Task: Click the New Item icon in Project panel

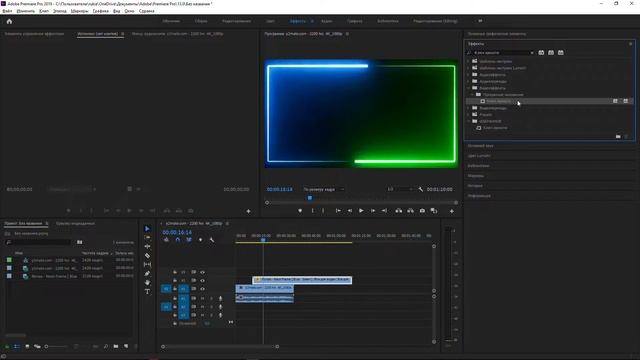Action: [126, 346]
